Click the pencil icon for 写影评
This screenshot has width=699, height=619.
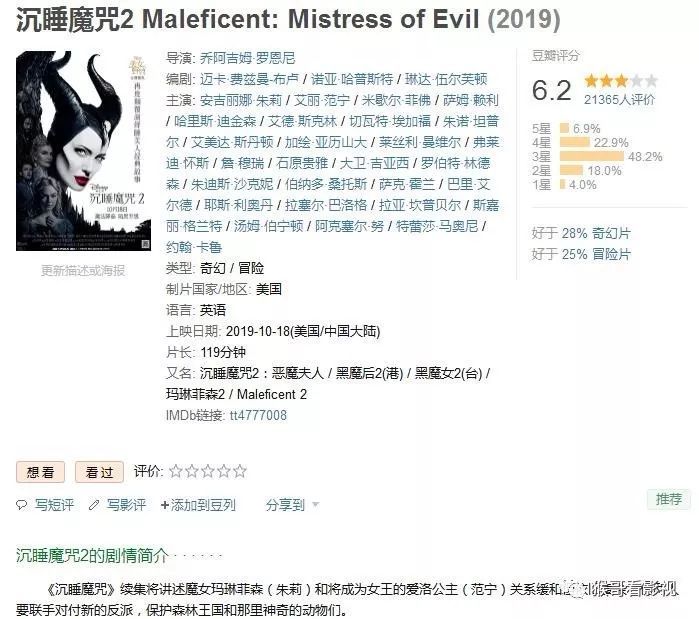[94, 505]
